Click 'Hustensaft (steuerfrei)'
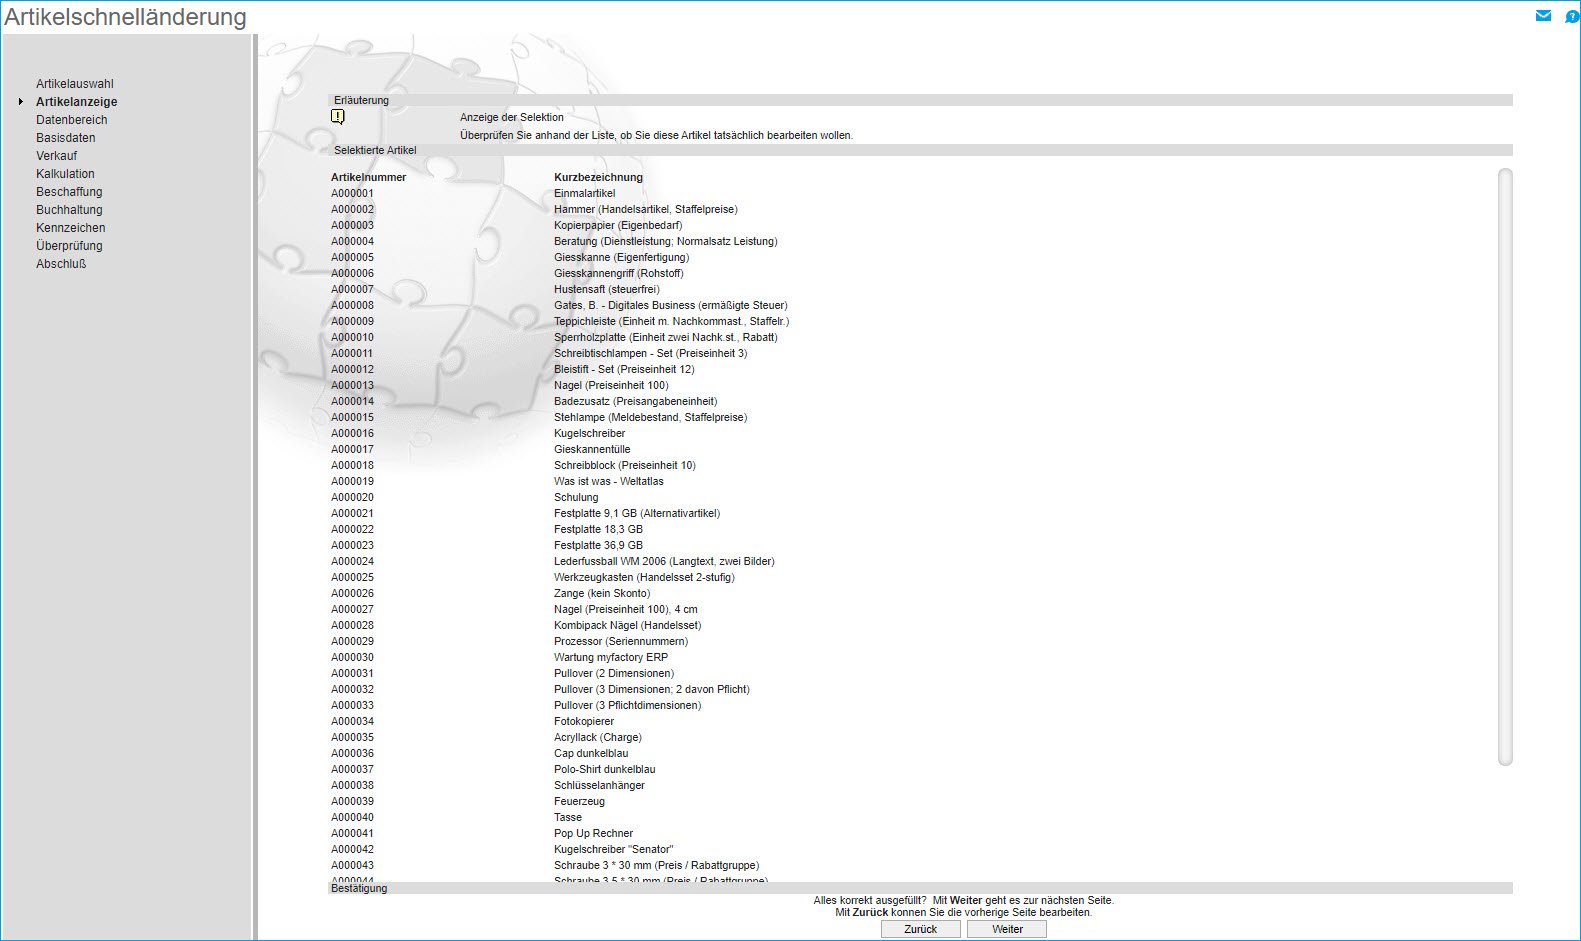1581x941 pixels. pos(607,289)
